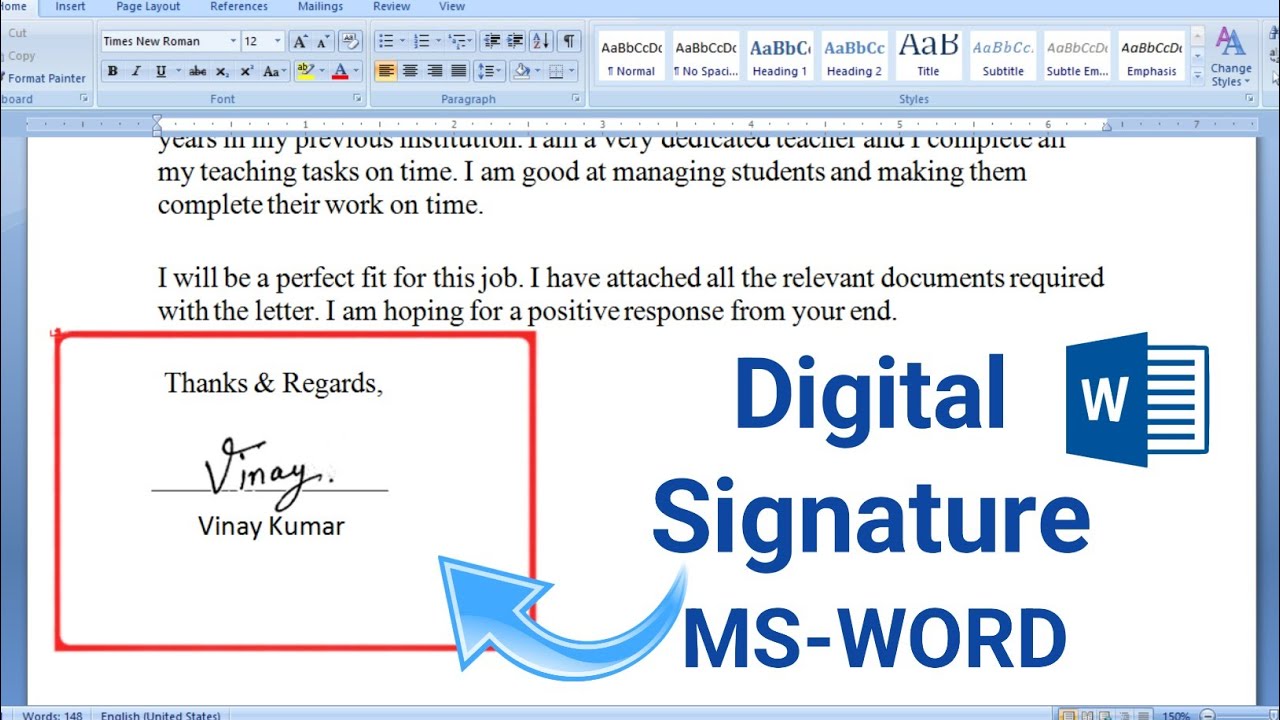Image resolution: width=1280 pixels, height=720 pixels.
Task: Toggle Bold formatting
Action: [x=112, y=71]
